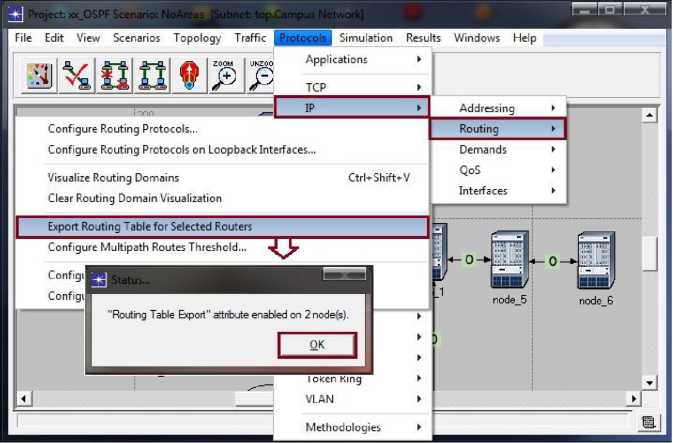
Task: Click the Protocols menu
Action: coord(303,38)
